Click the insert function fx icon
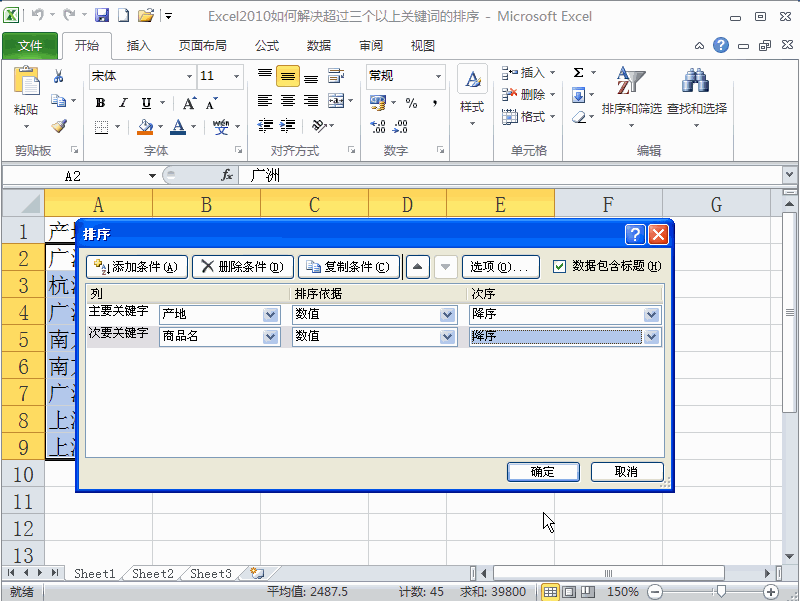The height and width of the screenshot is (601, 800). [x=227, y=176]
